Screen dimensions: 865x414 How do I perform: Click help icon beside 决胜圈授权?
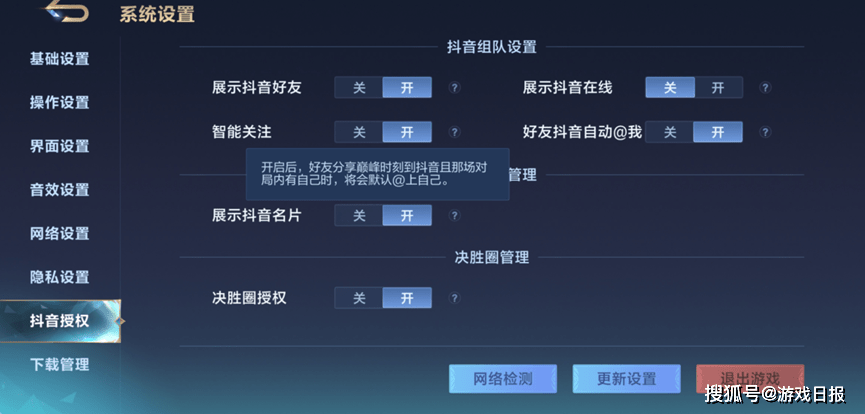[x=454, y=298]
